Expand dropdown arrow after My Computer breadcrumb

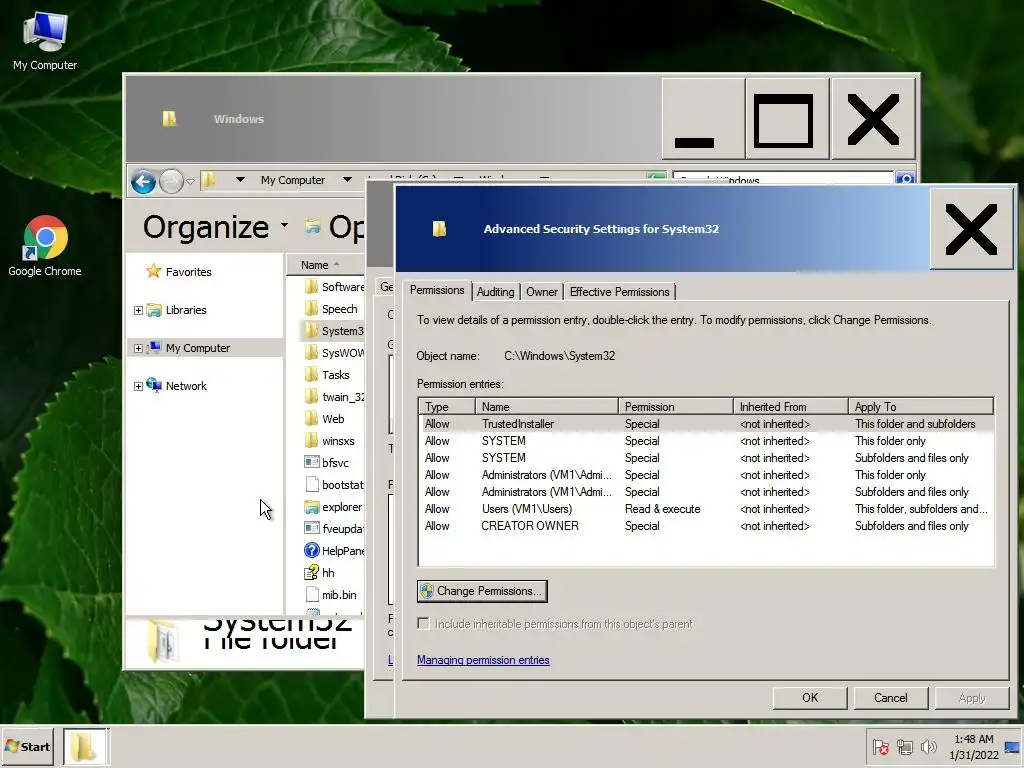click(x=347, y=180)
